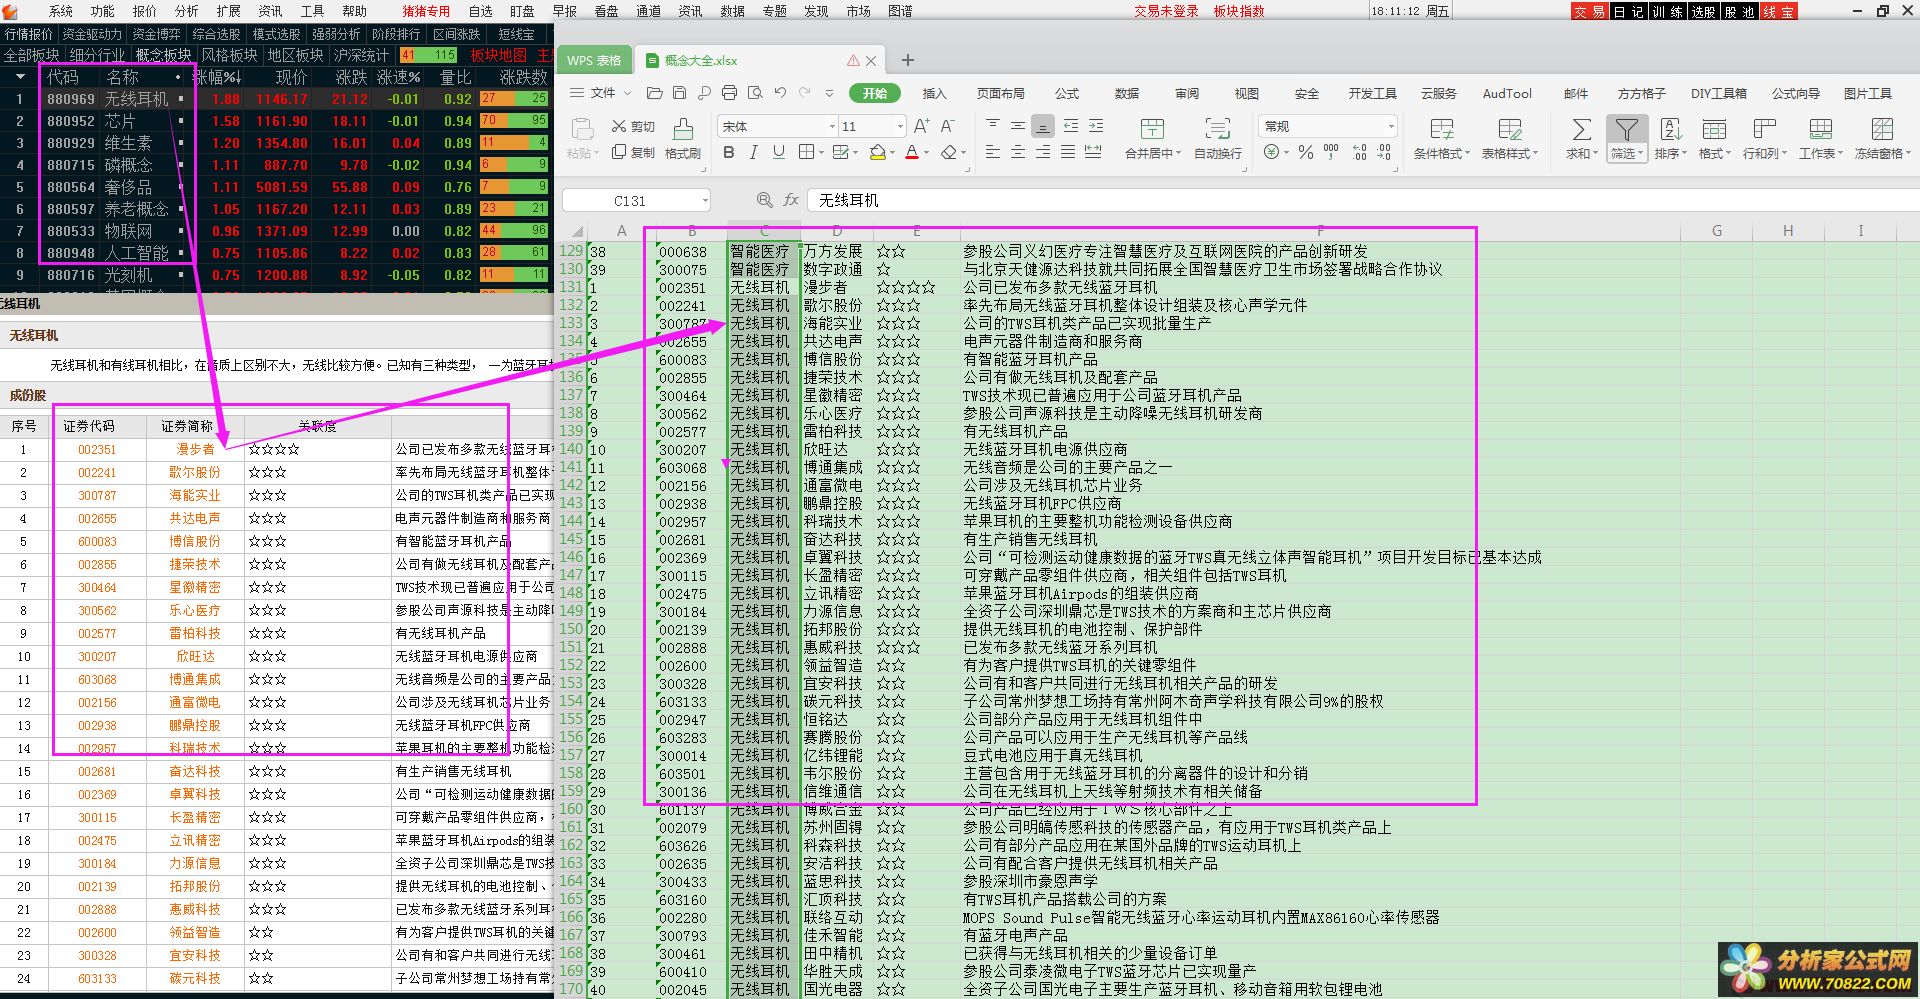Click the decrease decimal places icon
This screenshot has width=1920, height=999.
point(1384,152)
